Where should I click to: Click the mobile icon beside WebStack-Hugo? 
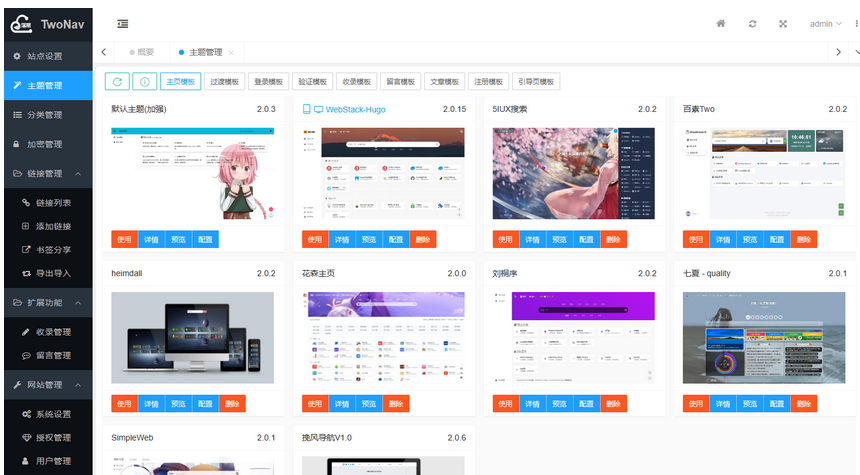(307, 109)
